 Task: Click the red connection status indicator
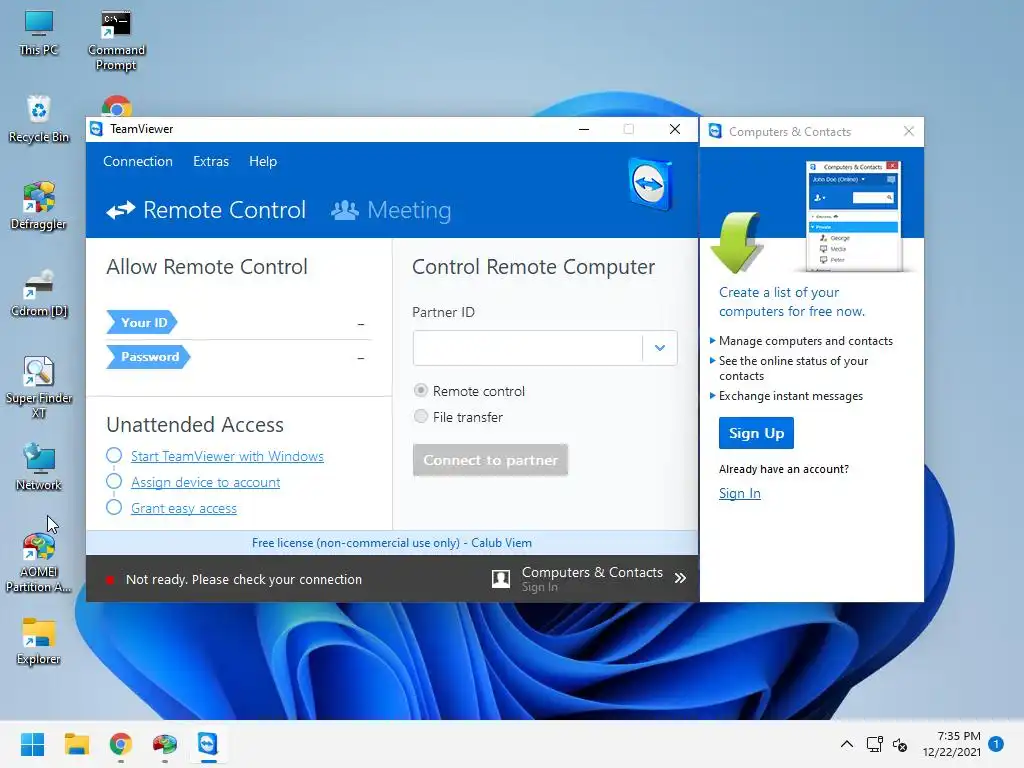110,580
